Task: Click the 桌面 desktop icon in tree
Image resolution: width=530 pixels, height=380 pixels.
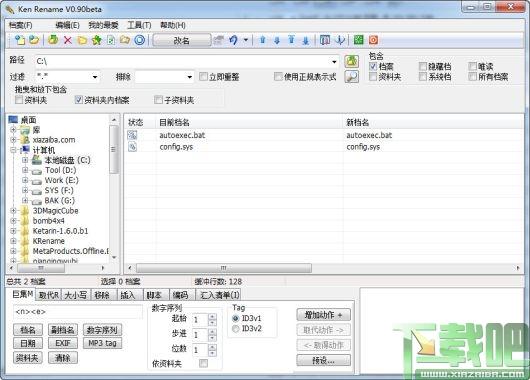Action: coord(13,119)
